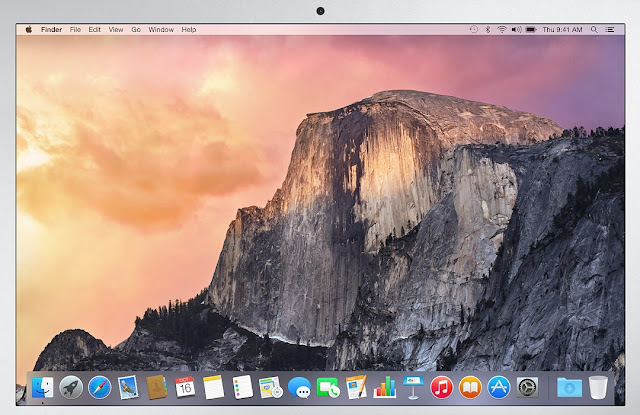The height and width of the screenshot is (415, 640).
Task: Click the battery status icon
Action: click(x=531, y=29)
